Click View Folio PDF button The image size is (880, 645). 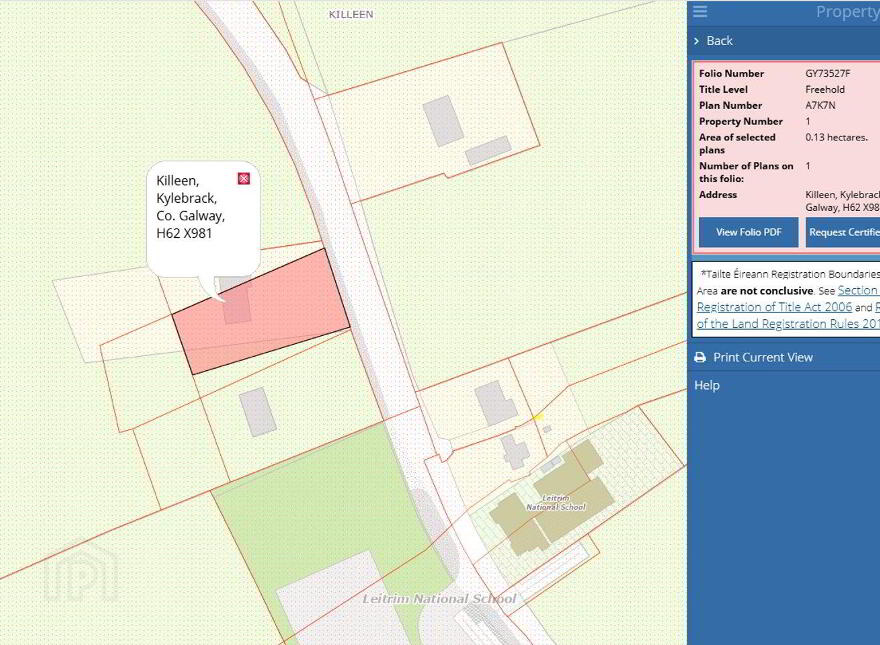tap(748, 232)
